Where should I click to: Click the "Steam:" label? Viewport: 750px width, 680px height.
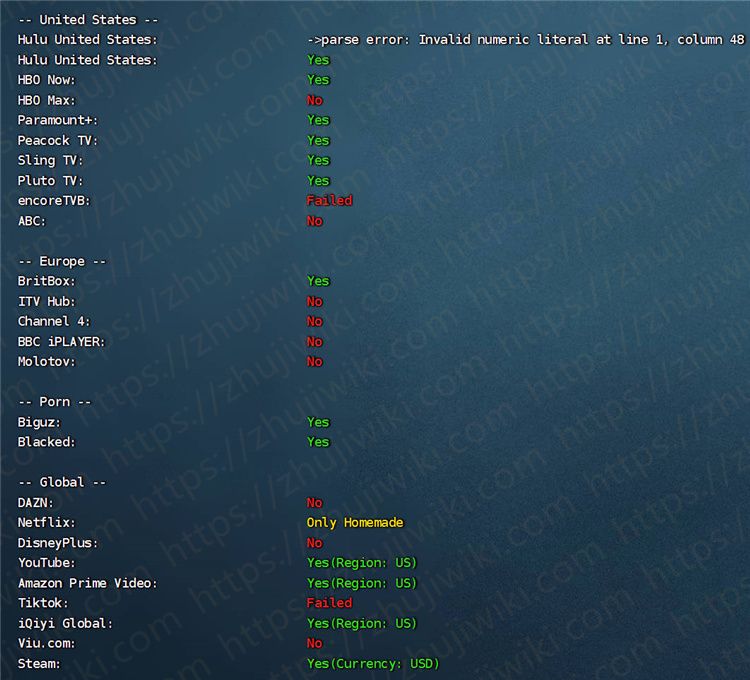(40, 664)
